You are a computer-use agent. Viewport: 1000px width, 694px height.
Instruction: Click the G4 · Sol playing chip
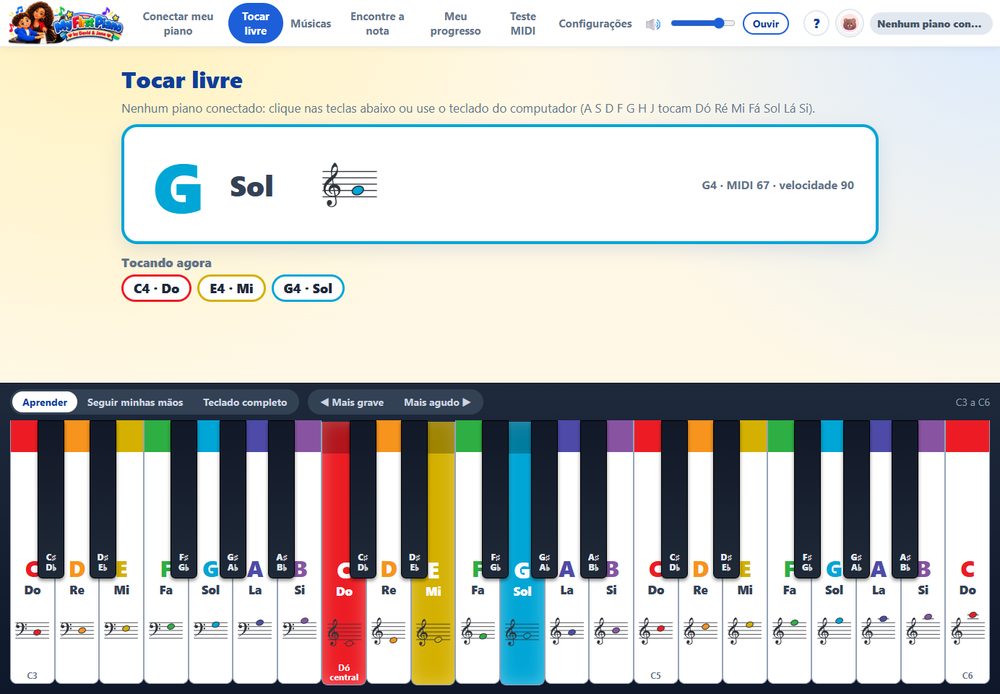[x=308, y=288]
